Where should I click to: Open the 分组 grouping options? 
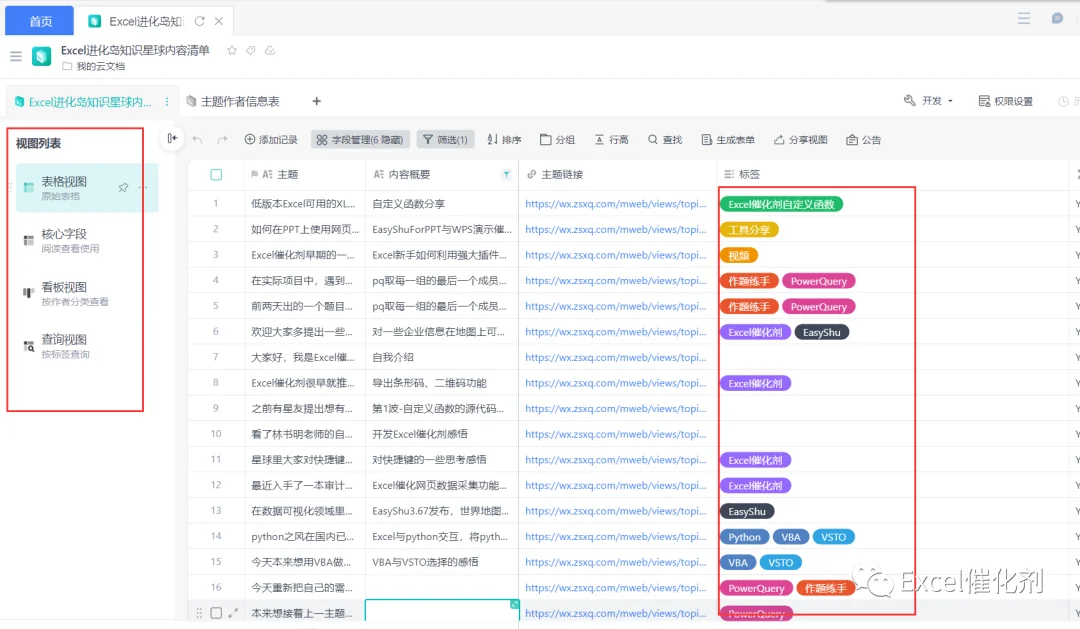click(557, 140)
